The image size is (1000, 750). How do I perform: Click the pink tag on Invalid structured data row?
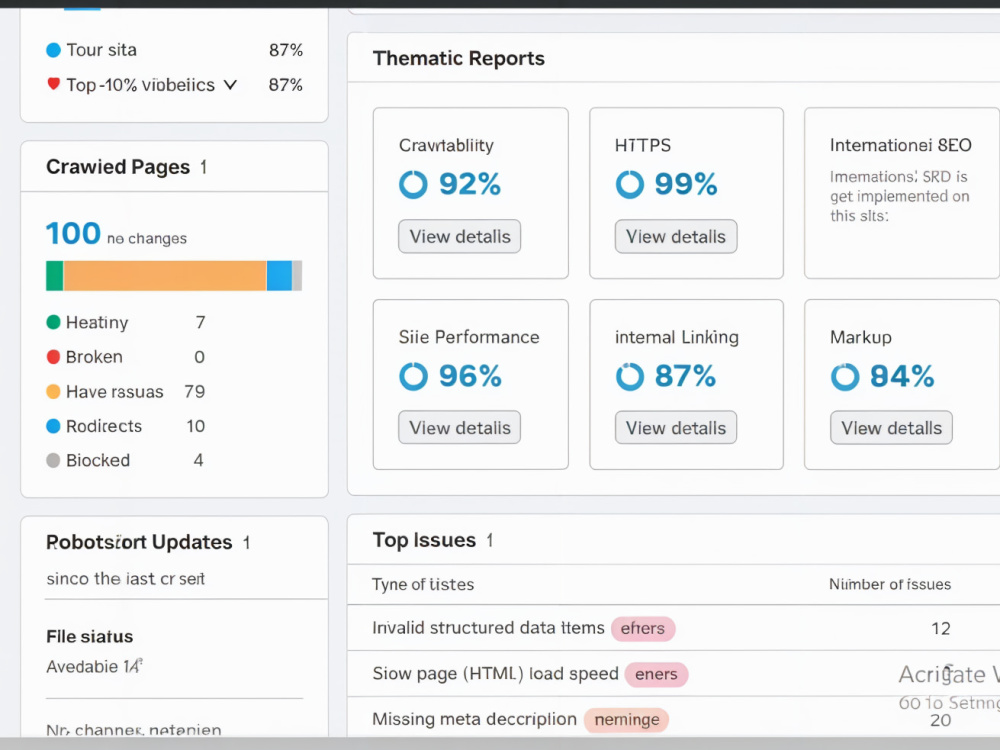click(643, 628)
